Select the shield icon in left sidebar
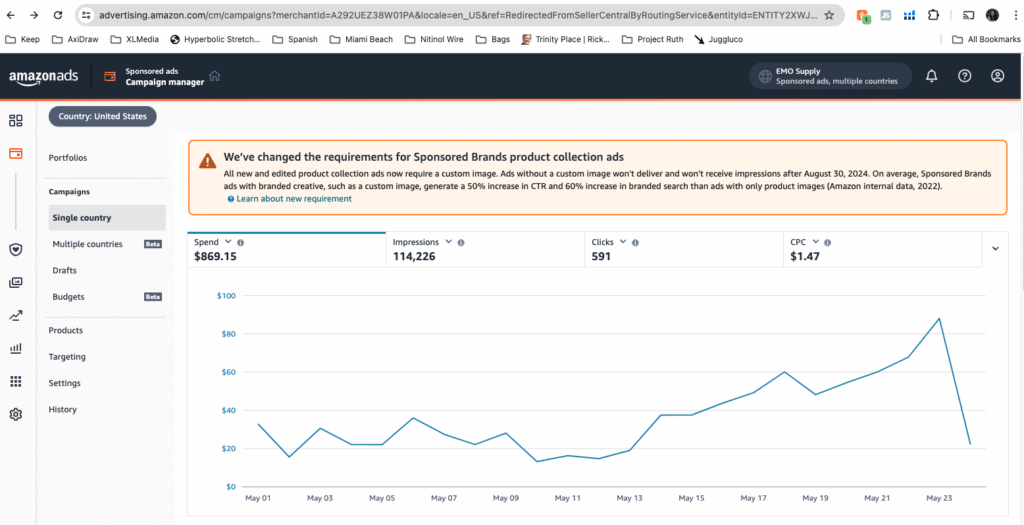The image size is (1024, 525). 16,250
